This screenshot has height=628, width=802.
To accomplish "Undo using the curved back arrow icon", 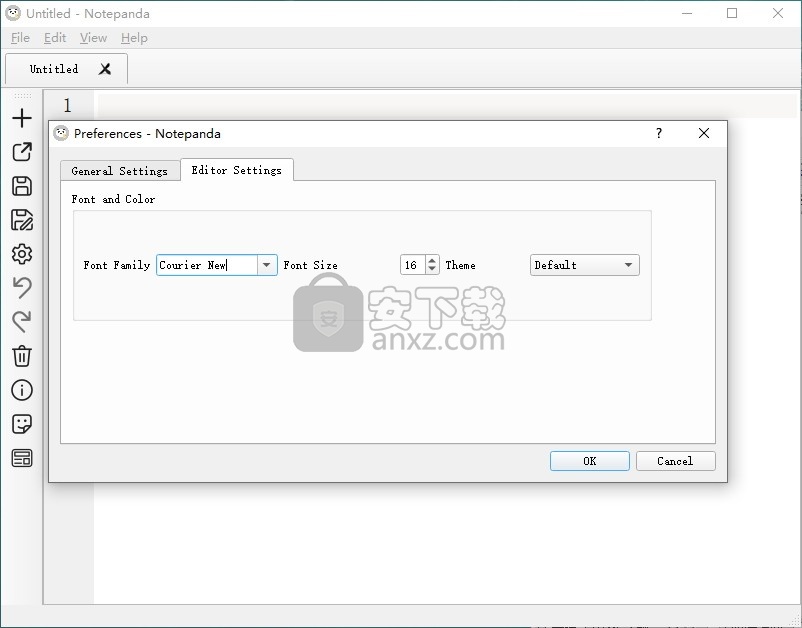I will (22, 287).
